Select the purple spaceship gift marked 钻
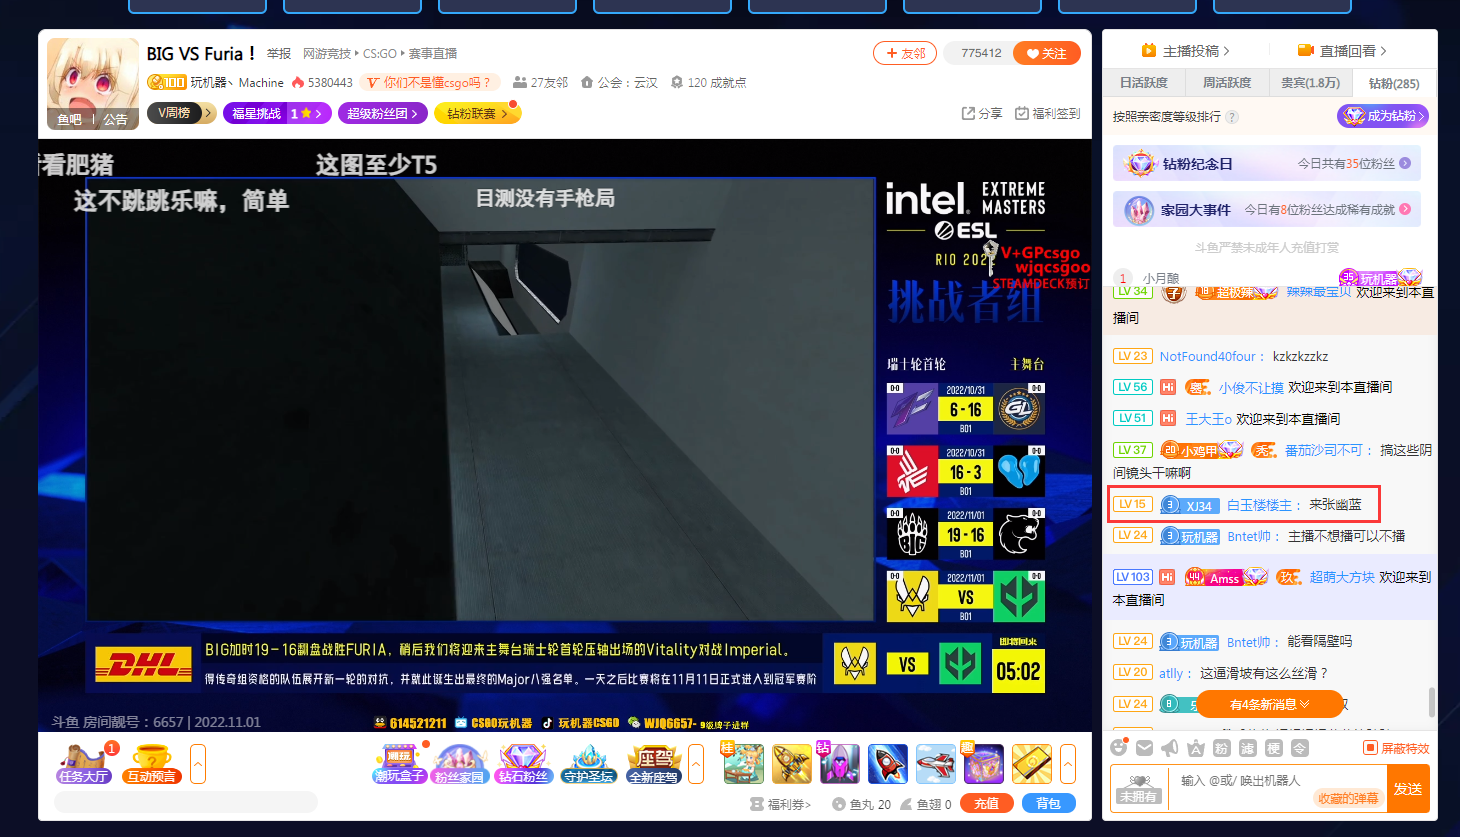 pos(839,764)
